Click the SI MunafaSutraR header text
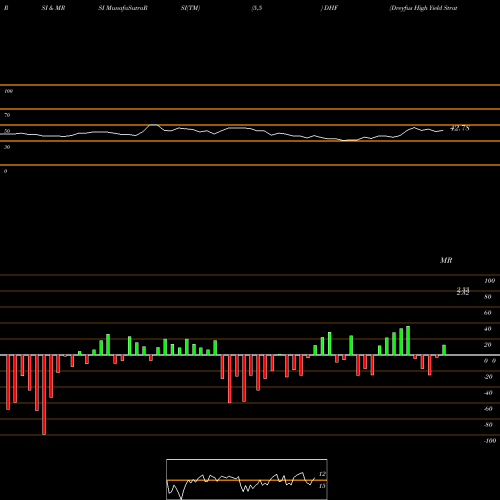This screenshot has width=500, height=500. coord(123,8)
